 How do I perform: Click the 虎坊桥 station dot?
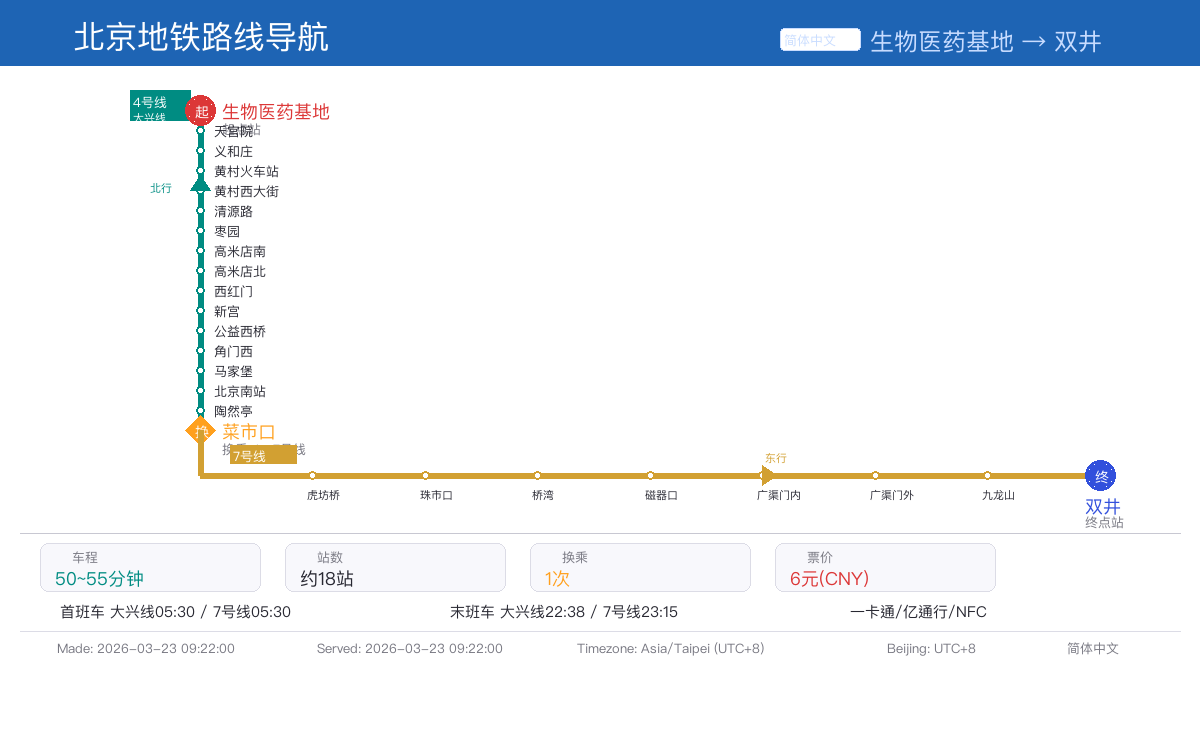point(313,476)
